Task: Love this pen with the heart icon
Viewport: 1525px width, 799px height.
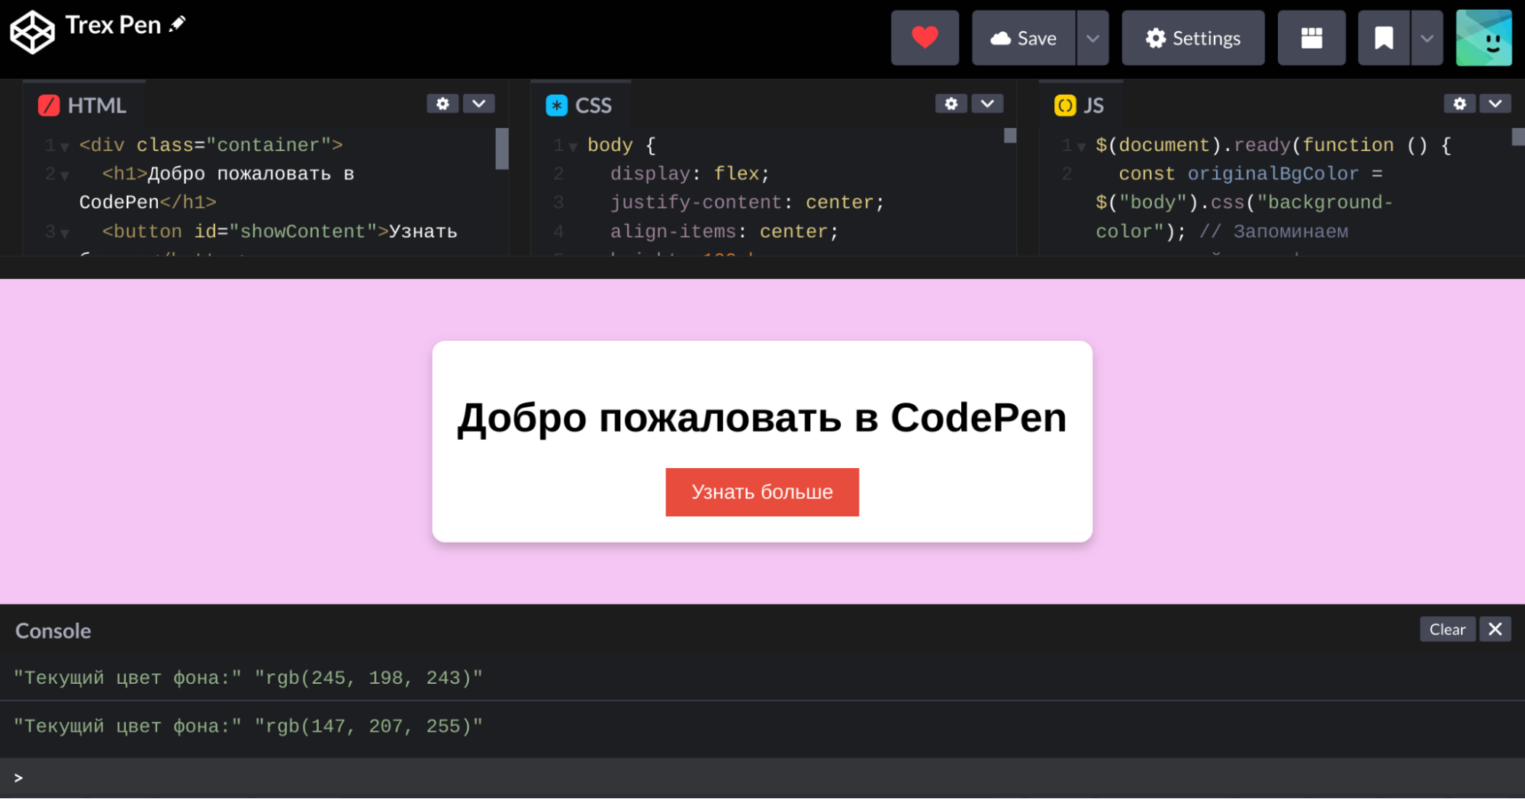Action: pos(924,38)
